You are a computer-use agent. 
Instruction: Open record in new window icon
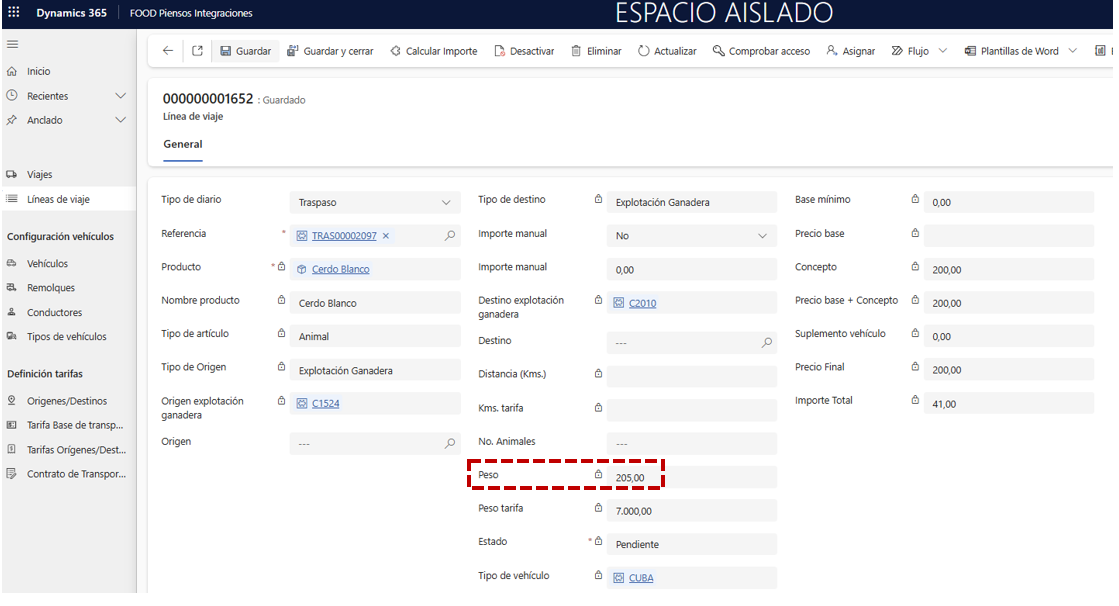click(x=197, y=51)
